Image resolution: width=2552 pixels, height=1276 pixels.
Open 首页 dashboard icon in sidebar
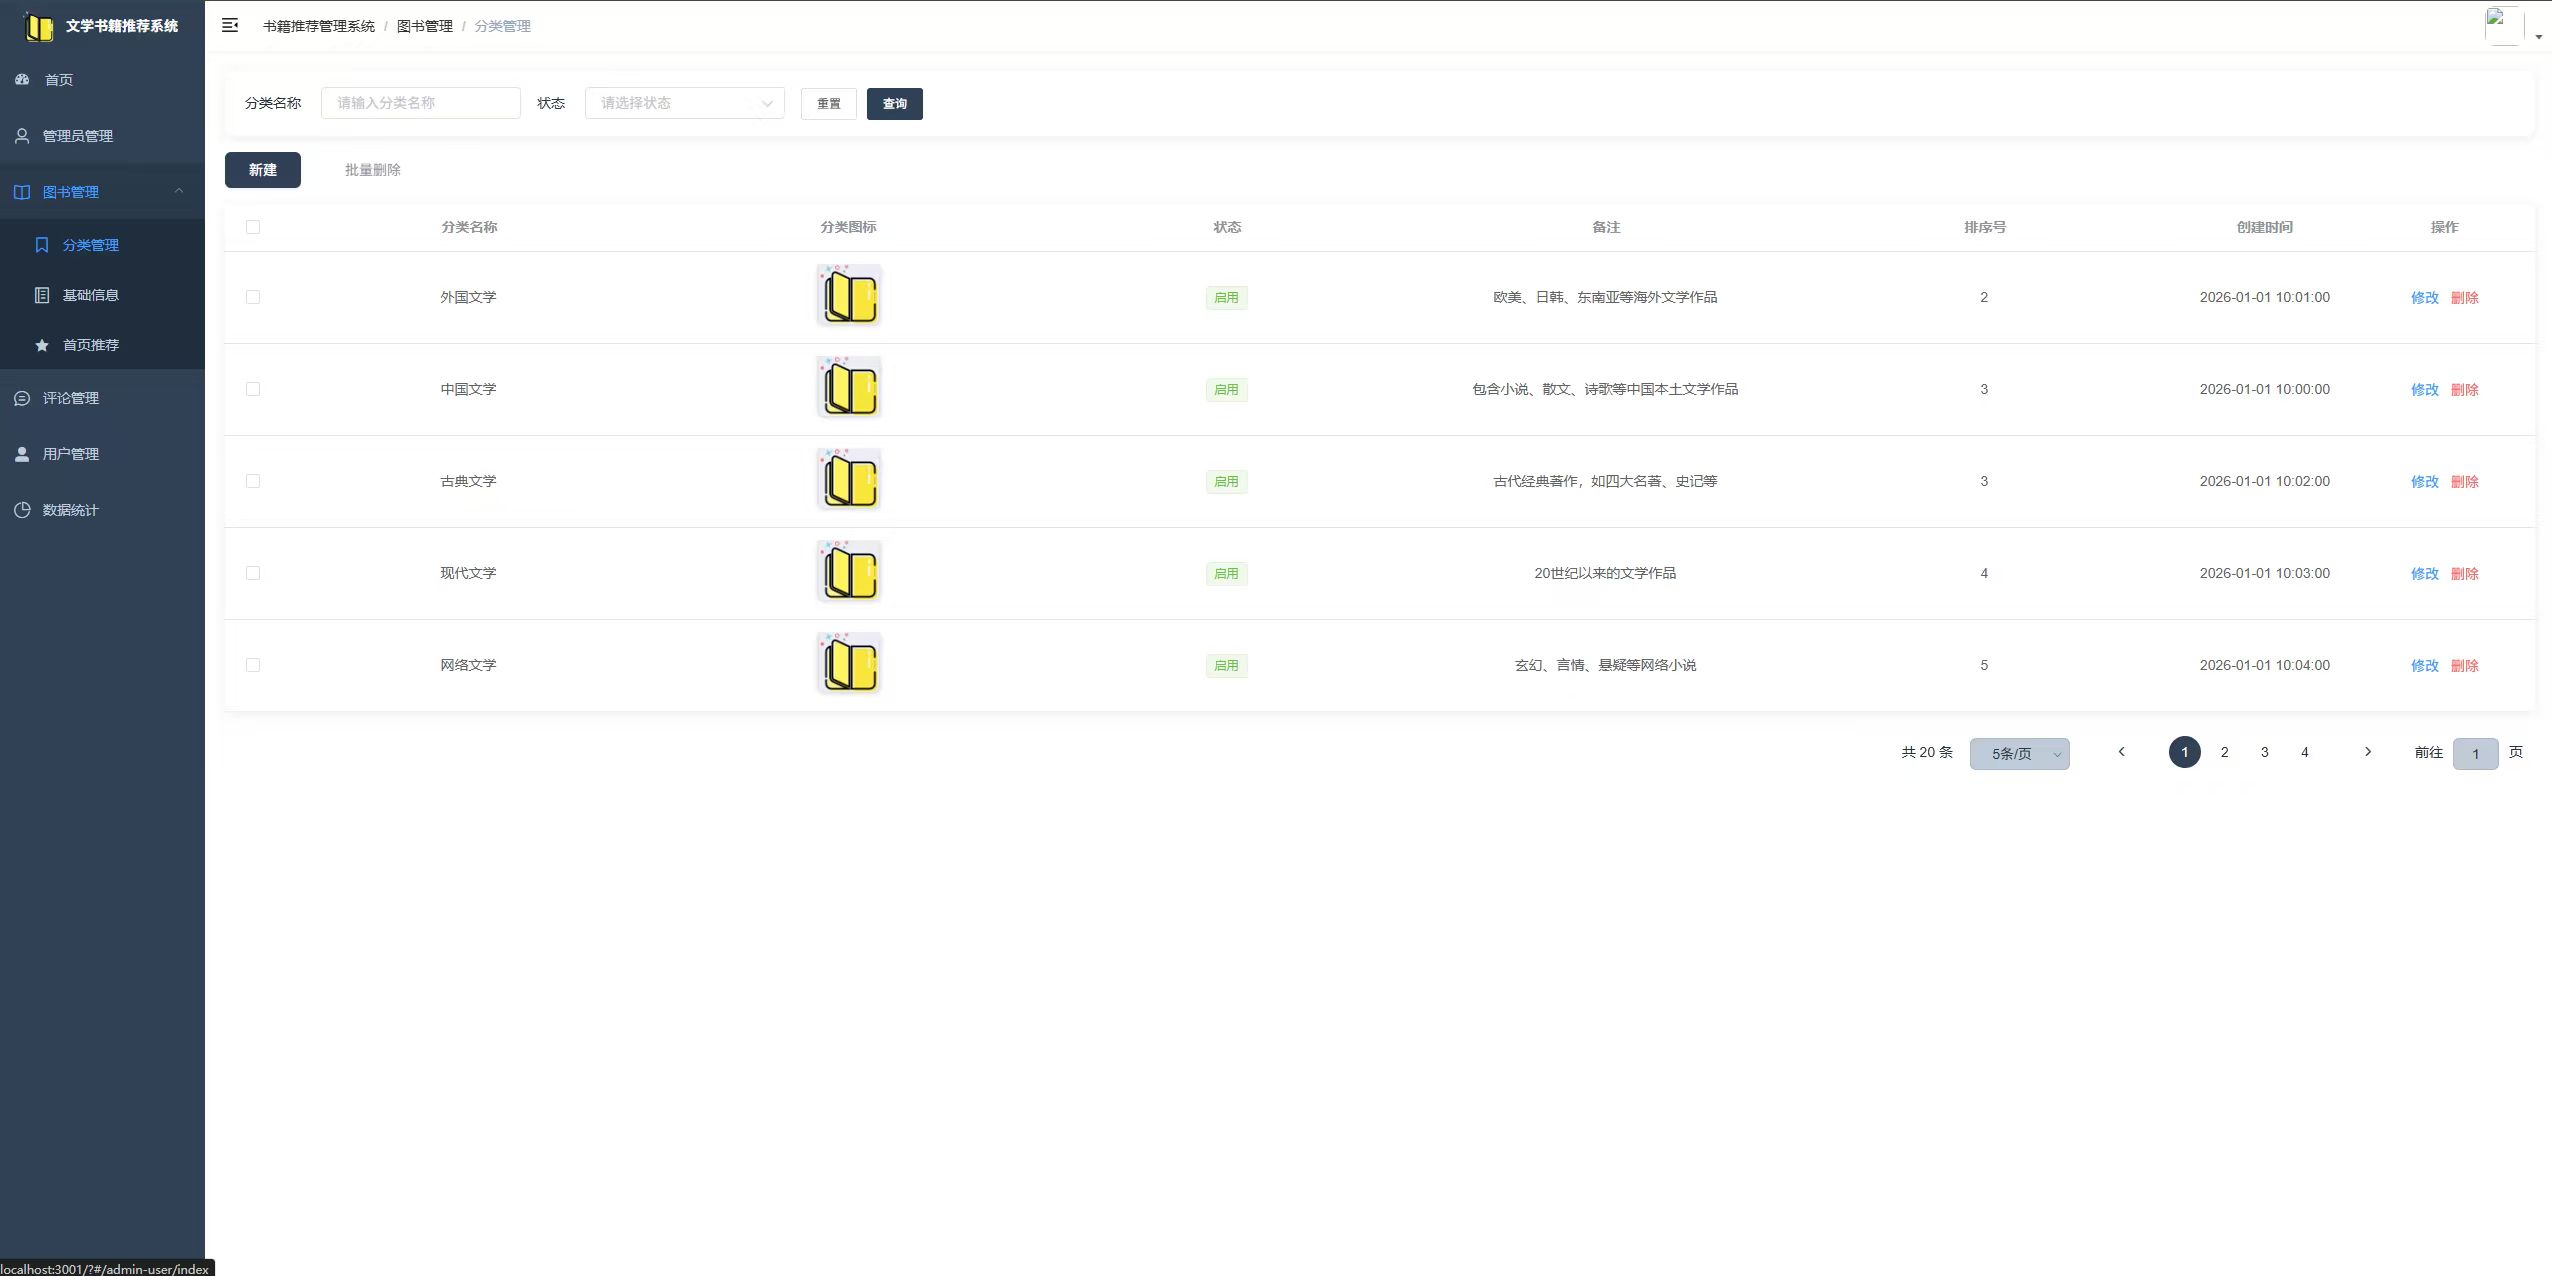(22, 79)
